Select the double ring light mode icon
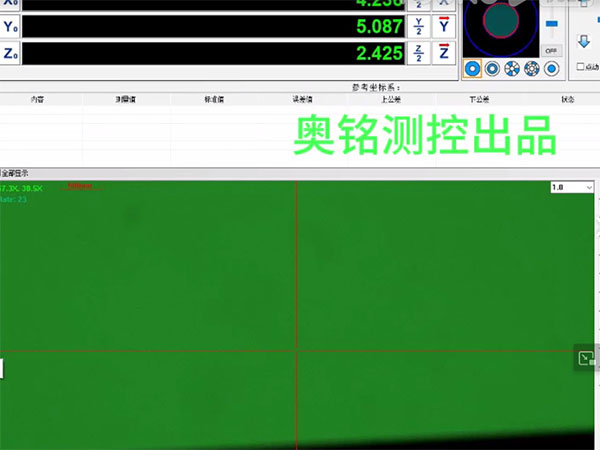Screen dimensions: 600x450 492,69
